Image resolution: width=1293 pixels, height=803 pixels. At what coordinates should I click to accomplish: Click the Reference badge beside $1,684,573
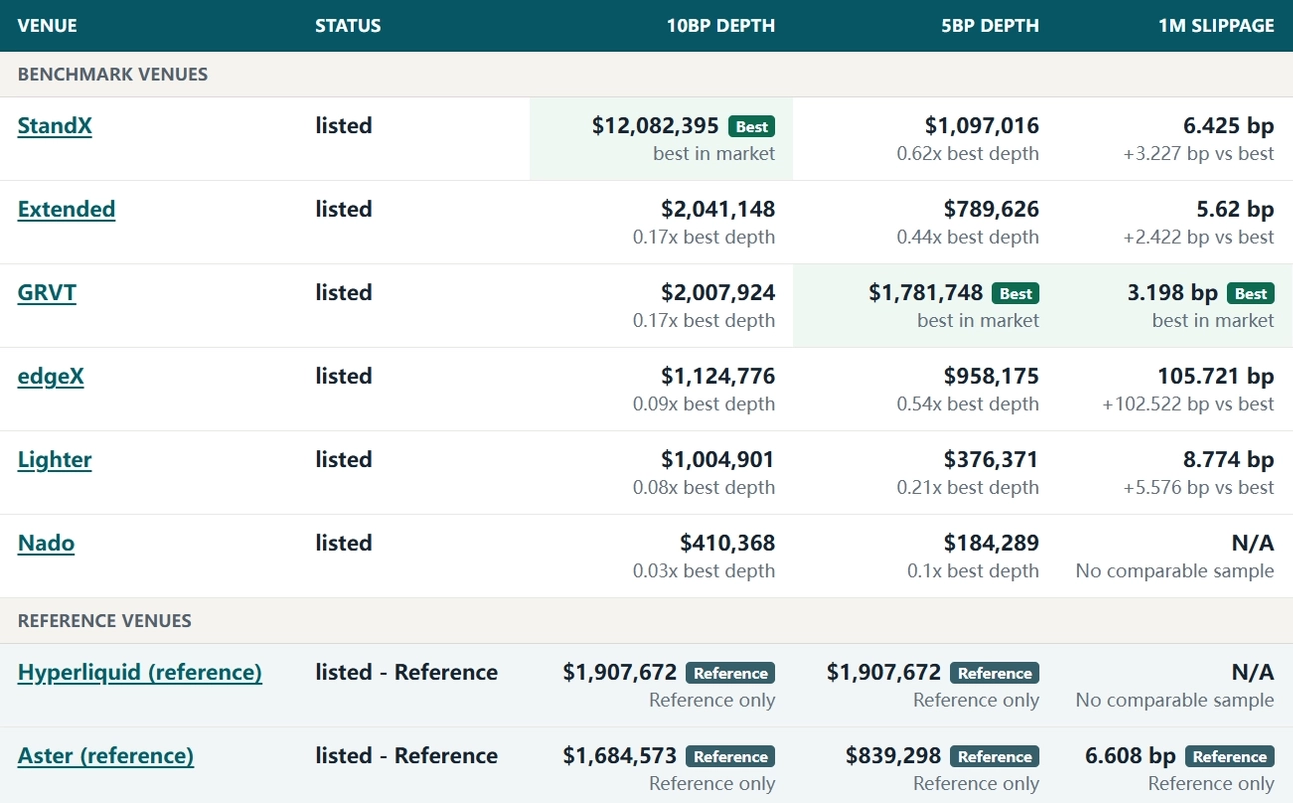tap(731, 757)
